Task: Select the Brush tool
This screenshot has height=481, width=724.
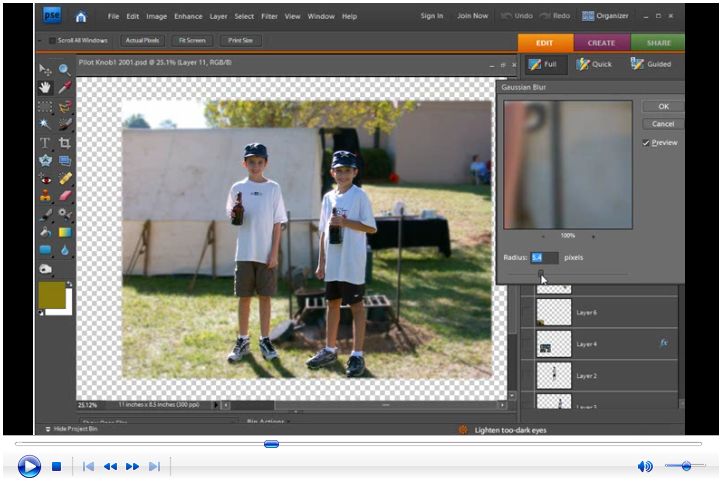Action: 45,214
